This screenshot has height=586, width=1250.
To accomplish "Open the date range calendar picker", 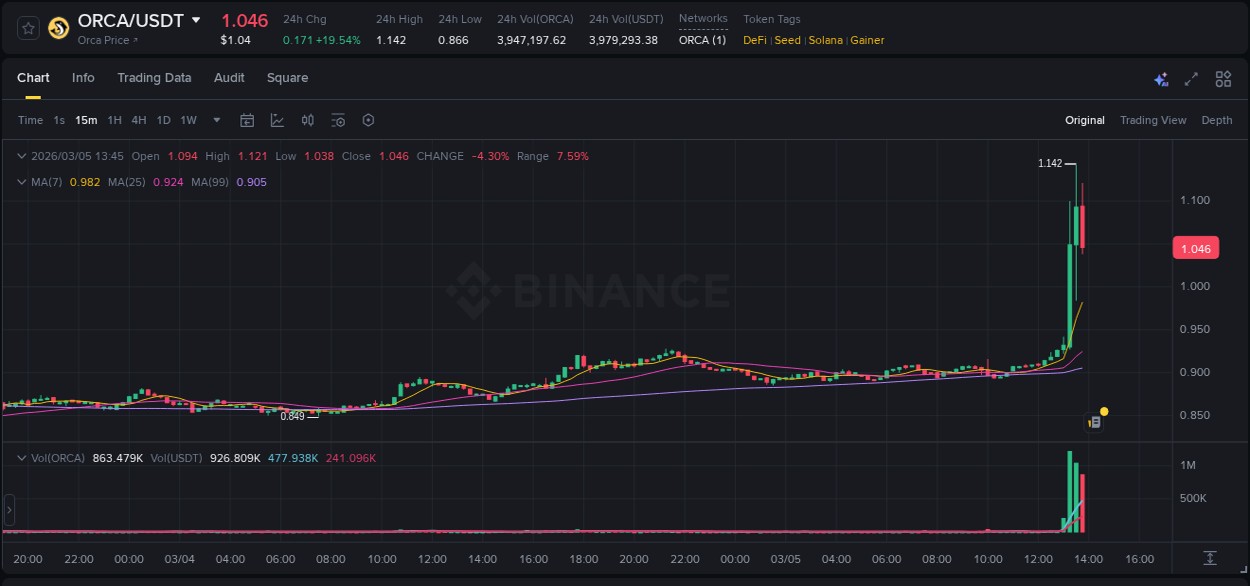I will click(247, 120).
